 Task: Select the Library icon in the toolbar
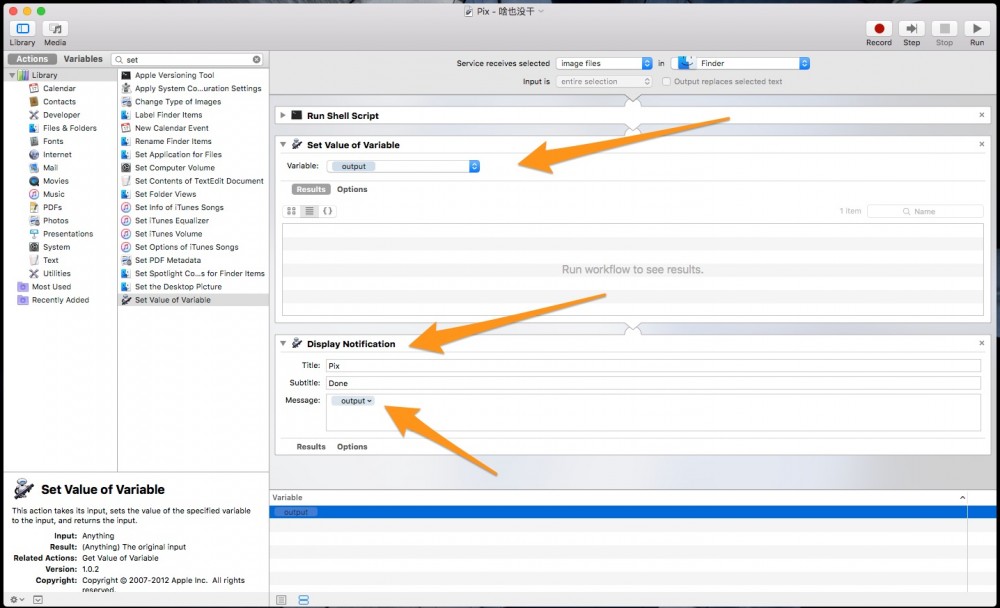coord(21,29)
